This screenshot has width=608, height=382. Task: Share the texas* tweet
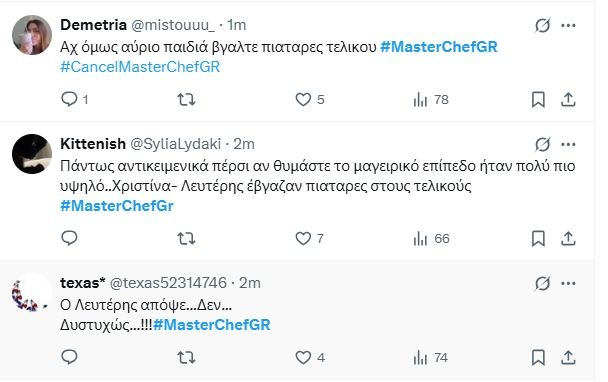click(568, 357)
